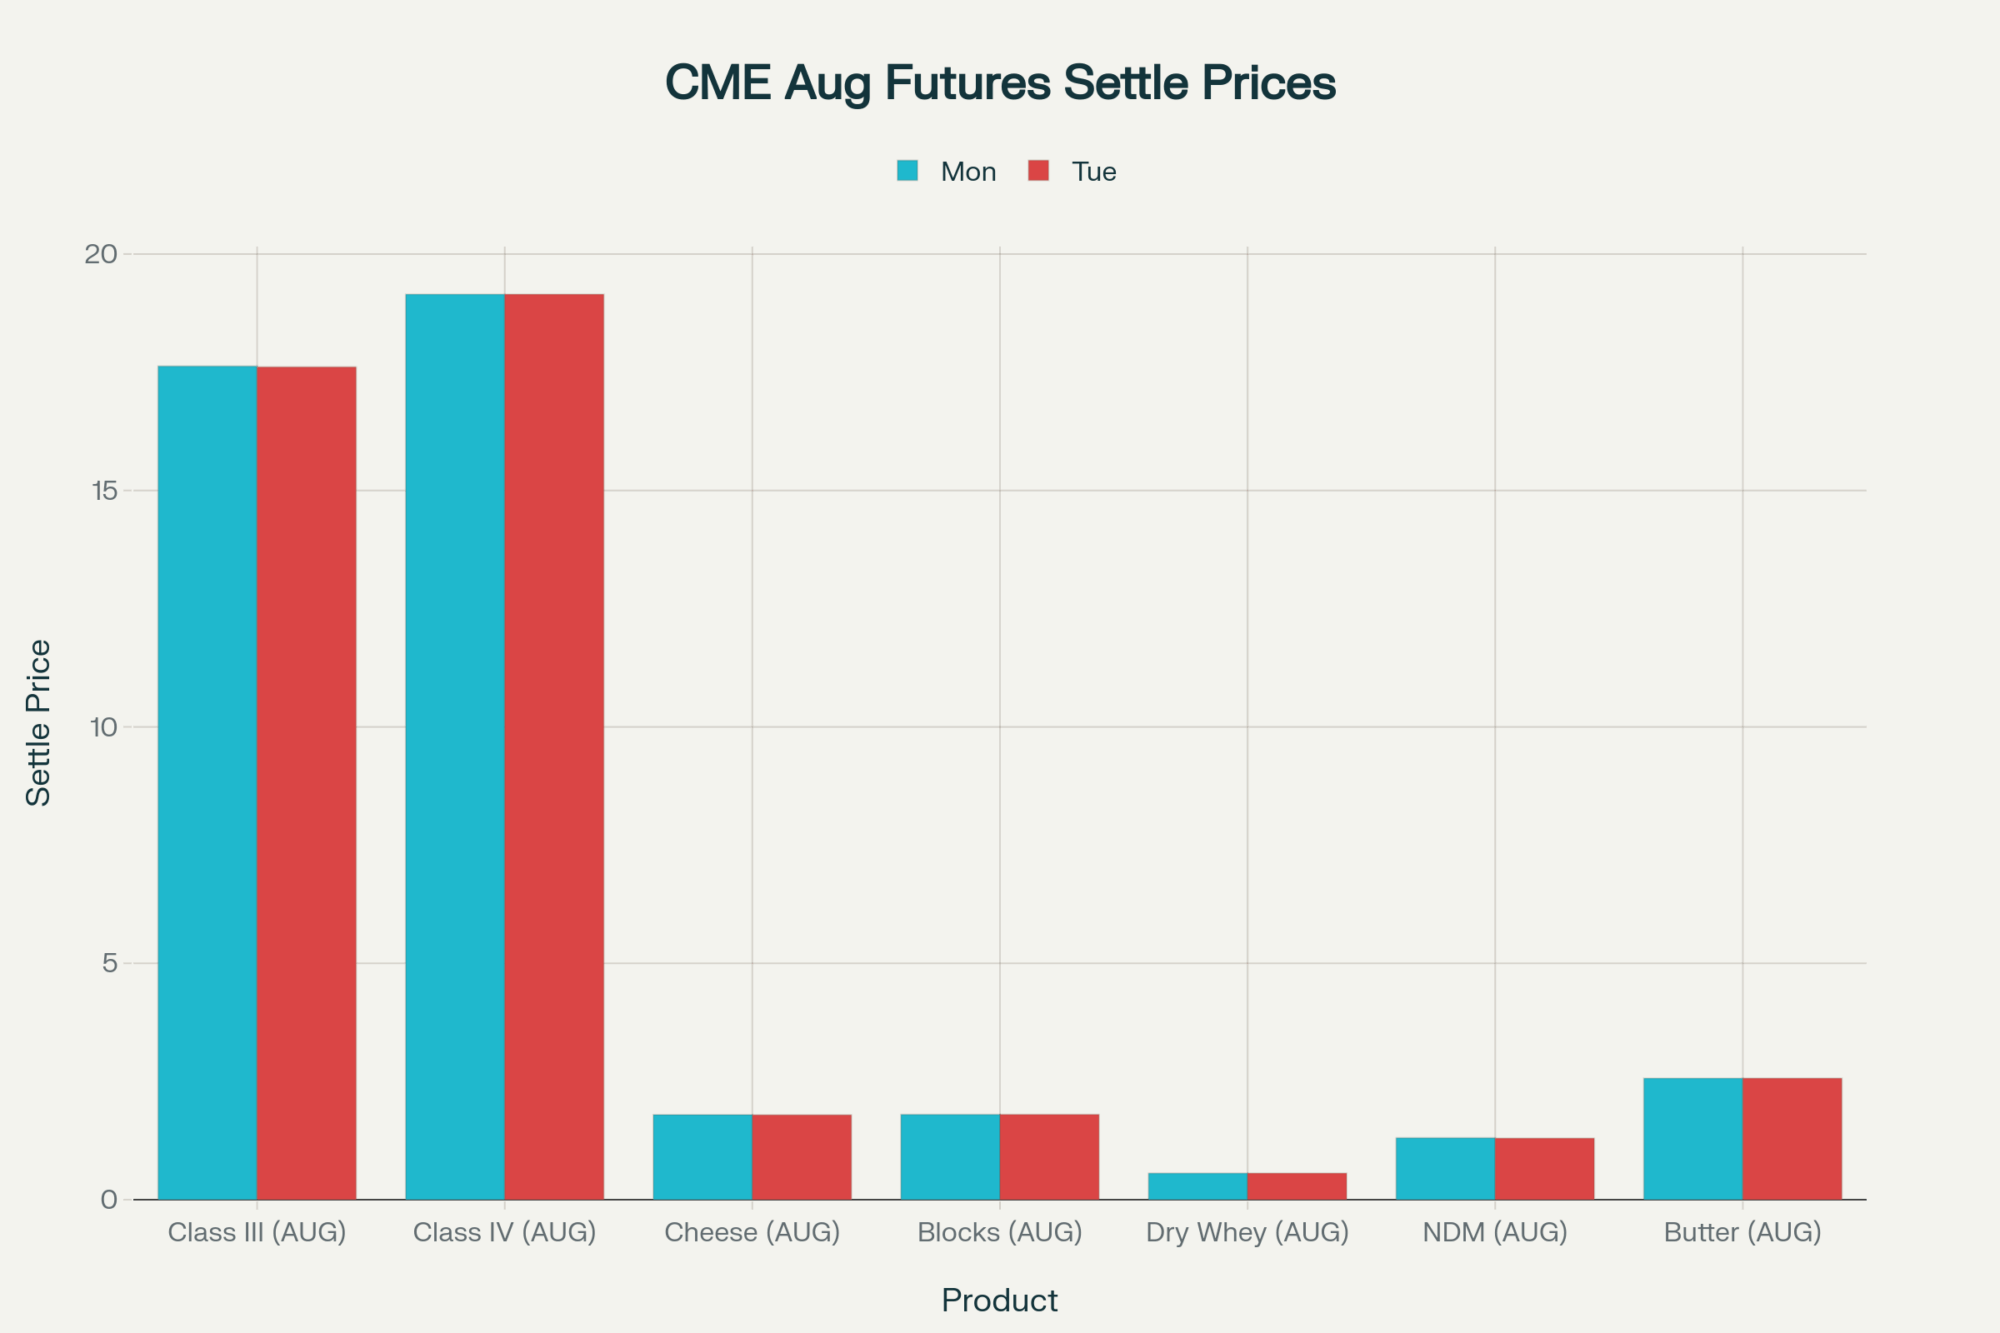Click the Product axis title
This screenshot has width=2000, height=1333.
pyautogui.click(x=999, y=1300)
